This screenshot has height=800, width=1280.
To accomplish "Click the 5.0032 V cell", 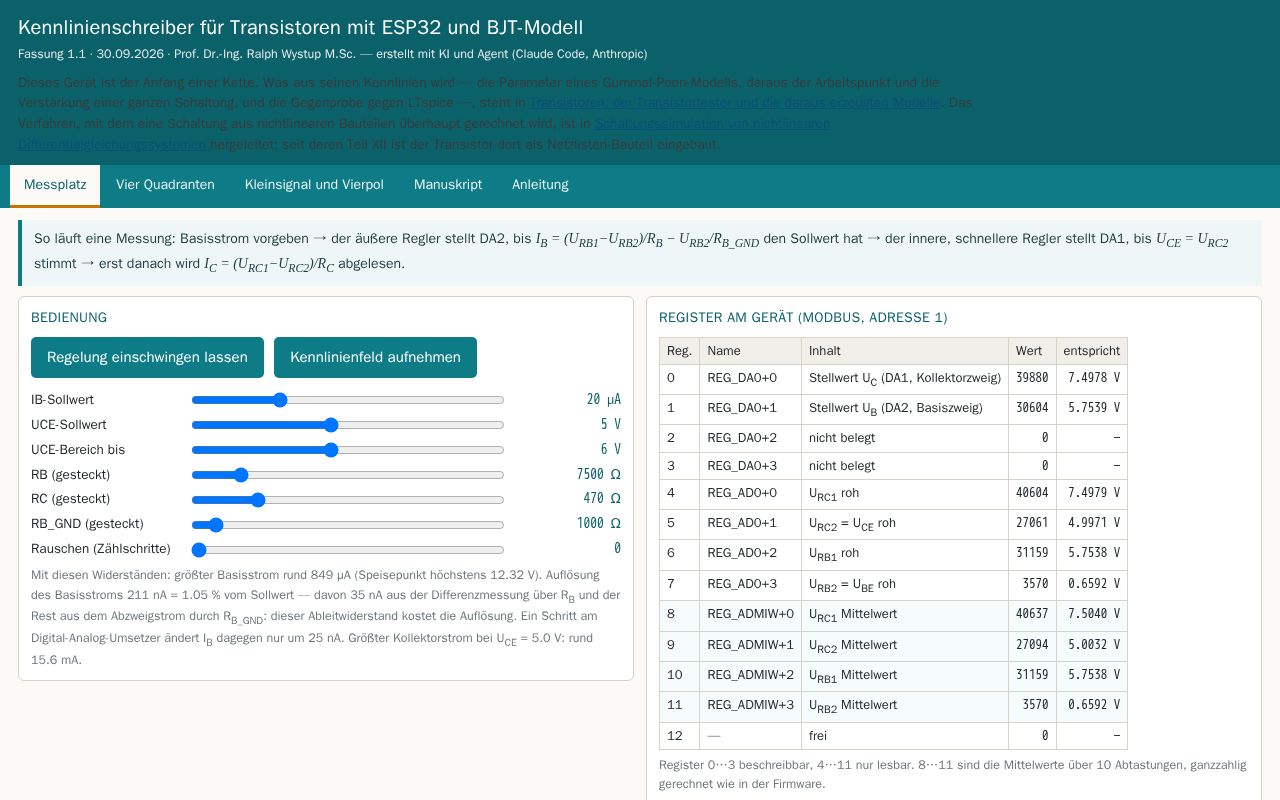I will coord(1092,646).
